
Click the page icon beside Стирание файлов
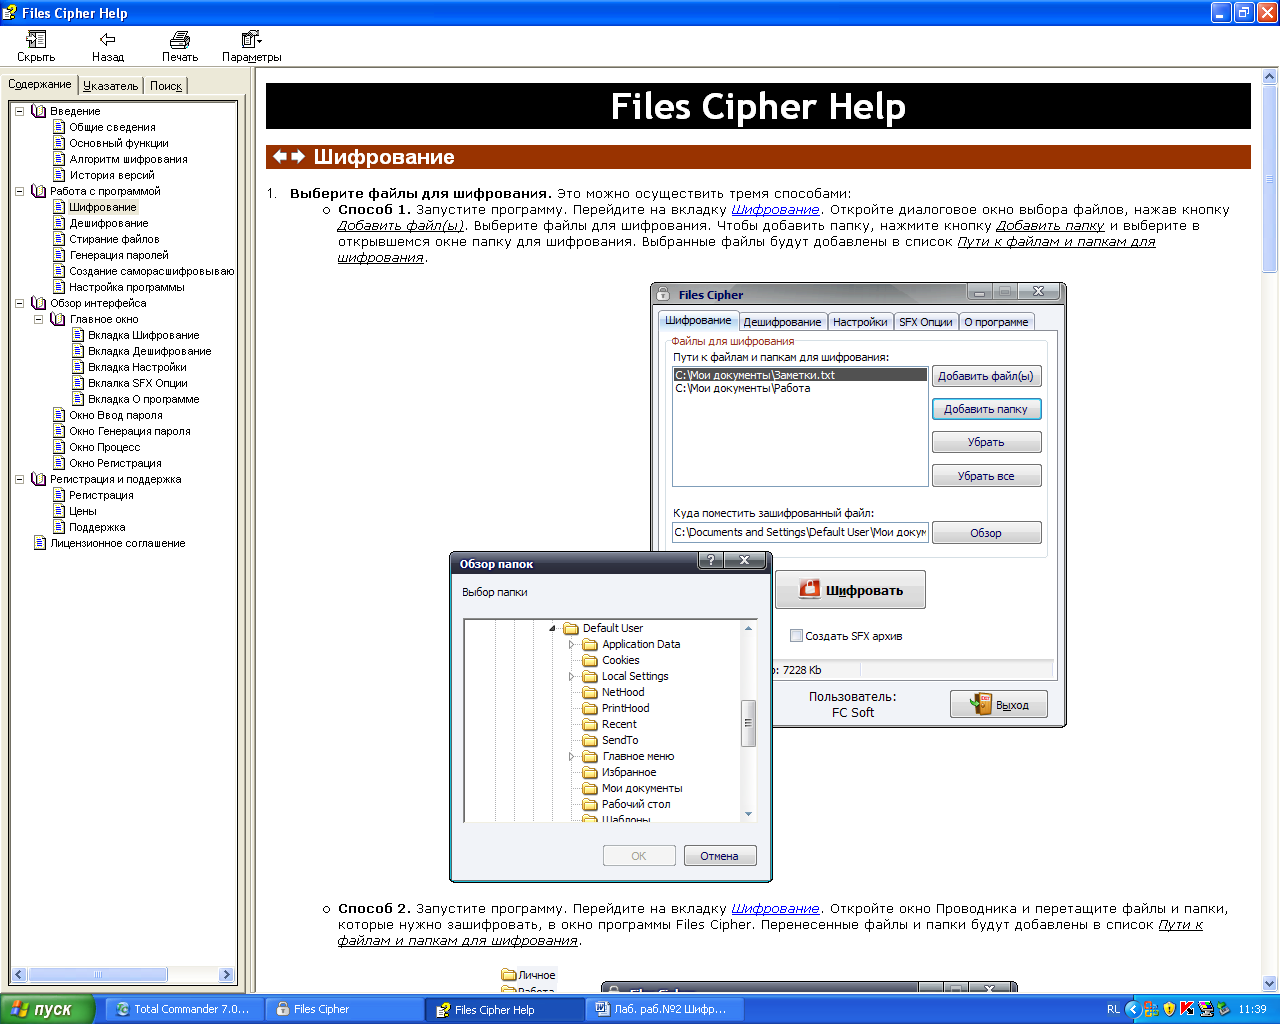point(59,239)
